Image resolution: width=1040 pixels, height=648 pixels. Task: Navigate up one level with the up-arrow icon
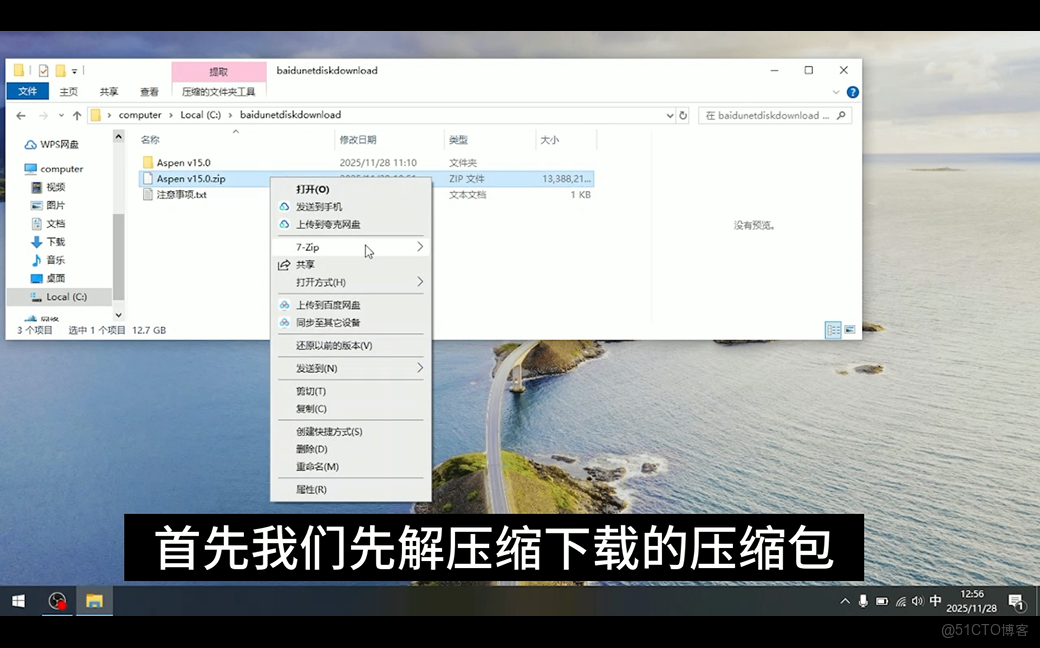click(x=77, y=115)
